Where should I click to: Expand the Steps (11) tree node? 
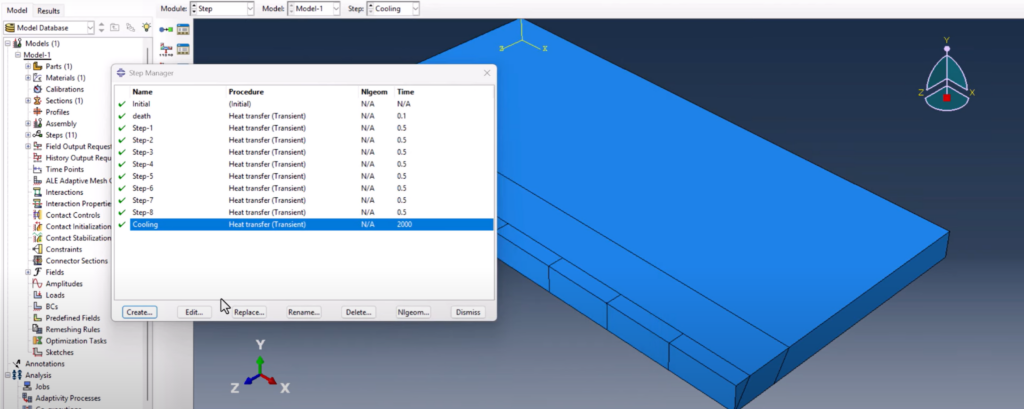[28, 135]
